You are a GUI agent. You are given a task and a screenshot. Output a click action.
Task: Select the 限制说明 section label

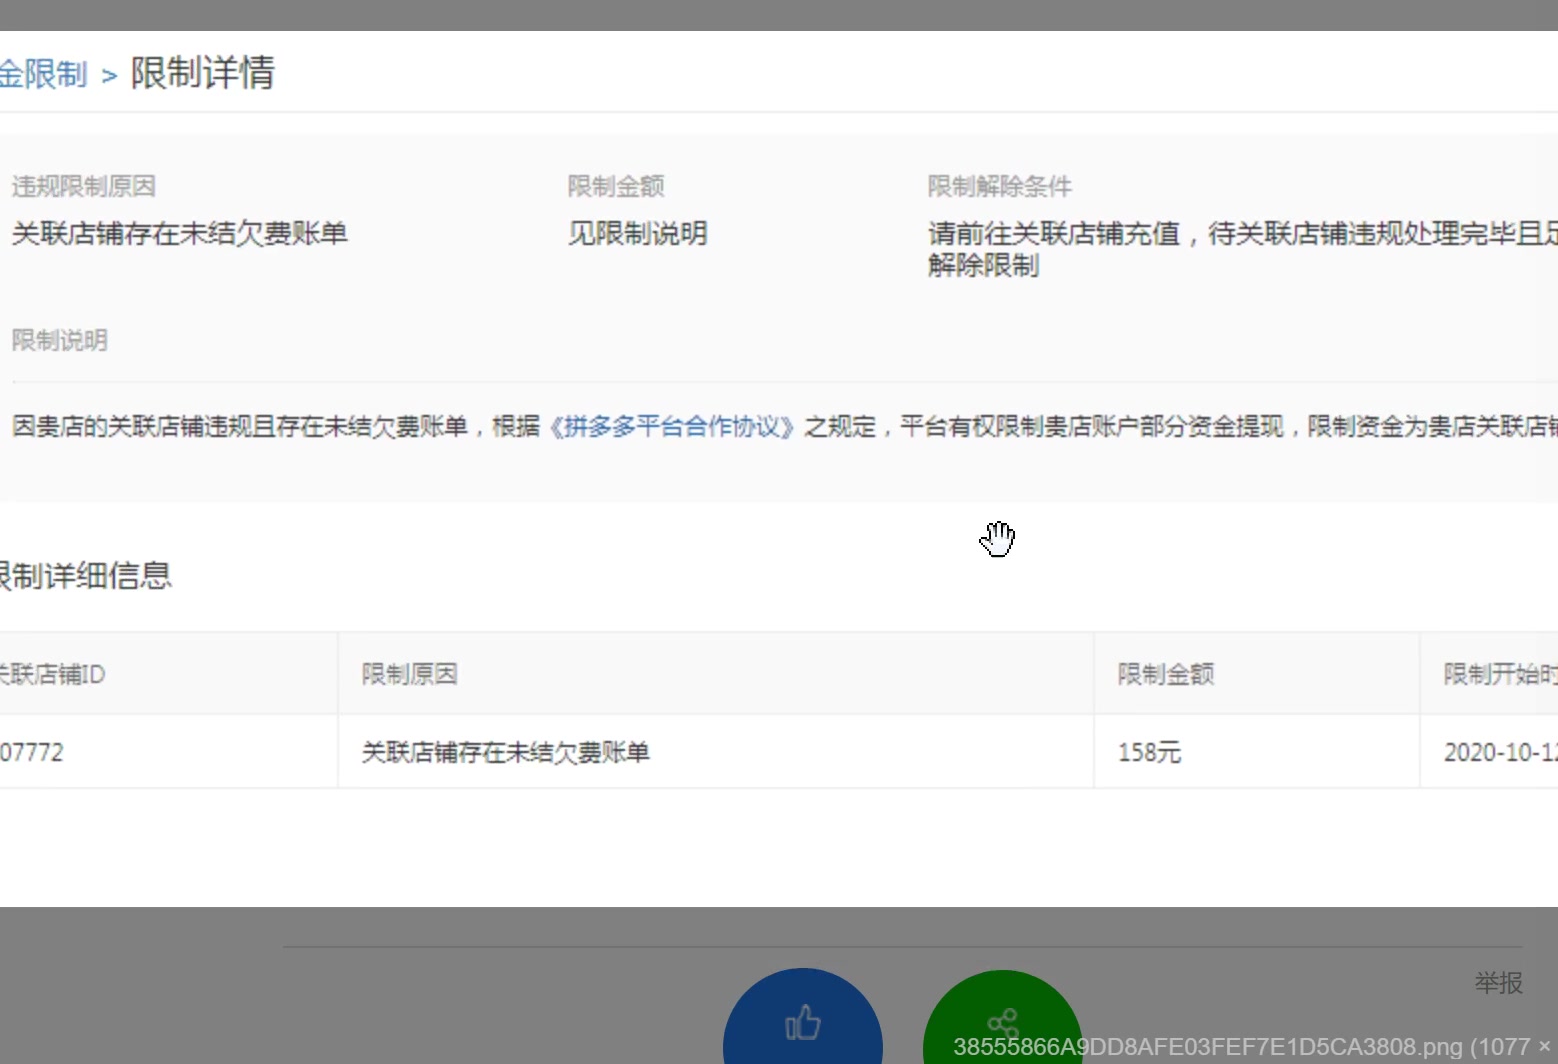(x=60, y=340)
